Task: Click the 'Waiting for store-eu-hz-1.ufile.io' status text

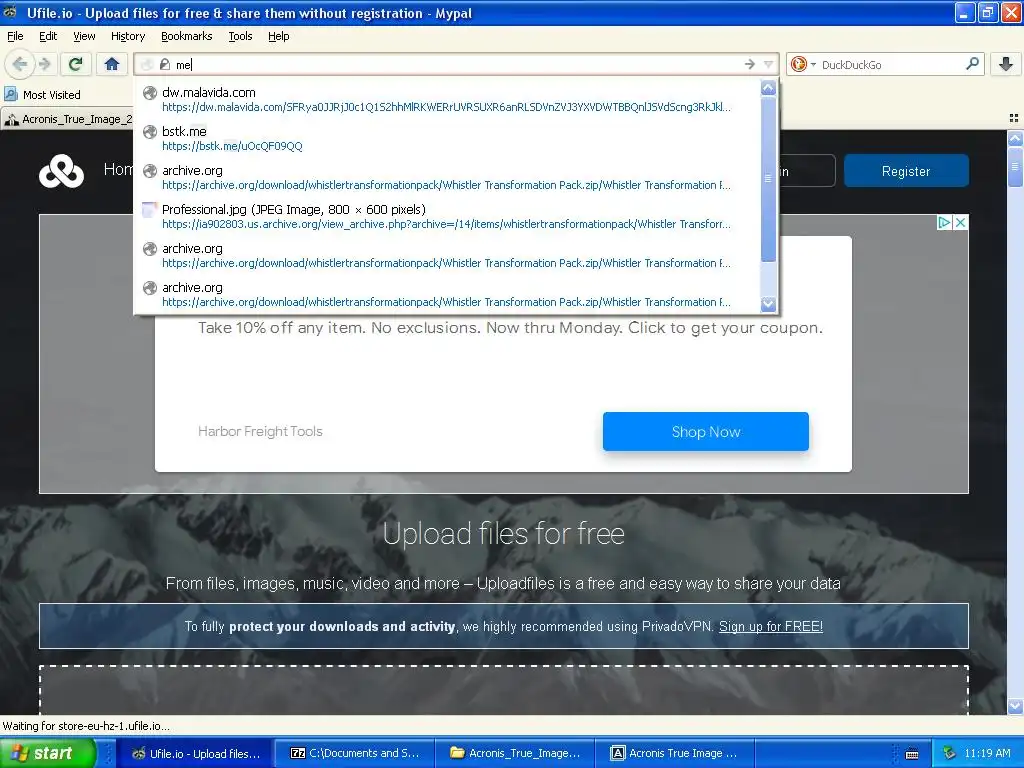Action: [x=86, y=726]
